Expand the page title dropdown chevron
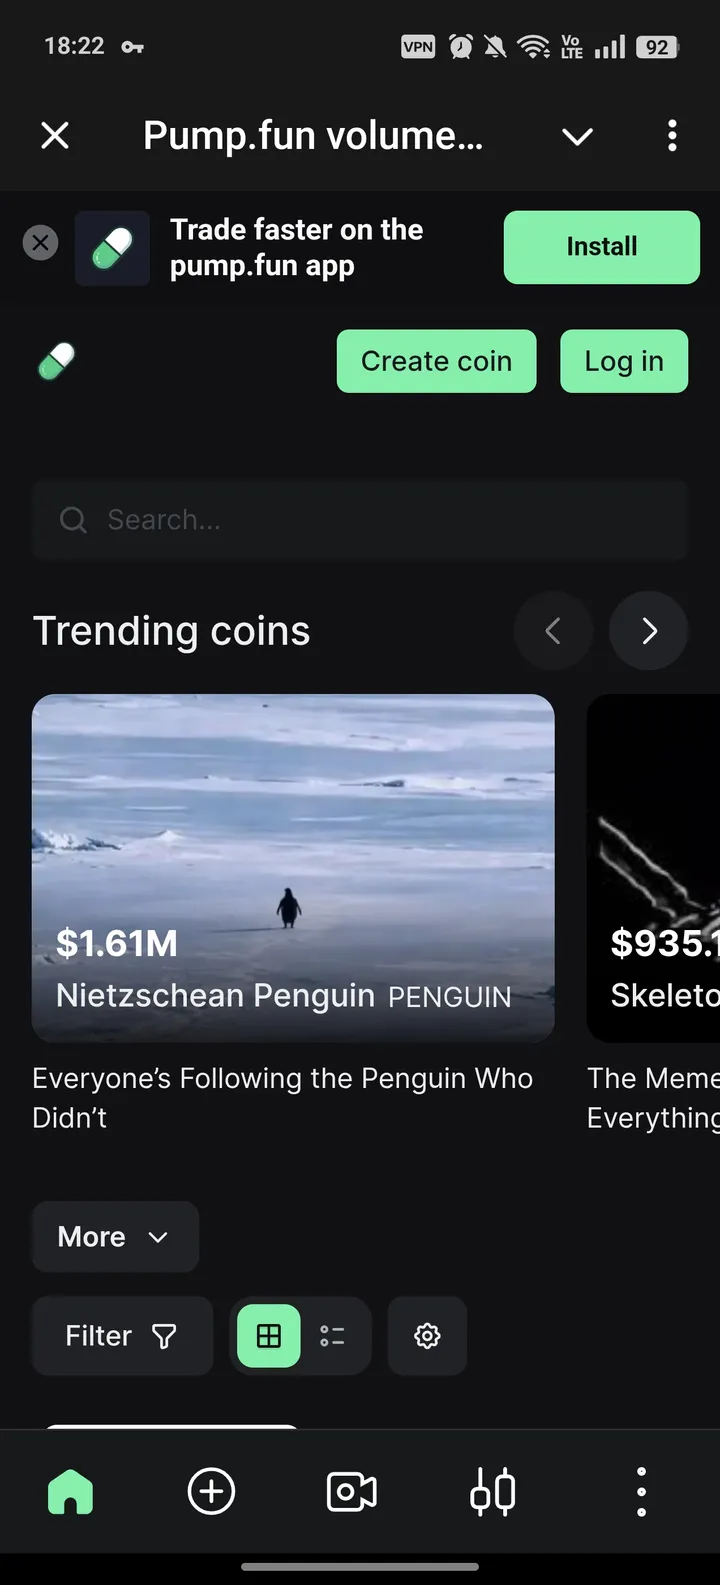This screenshot has height=1585, width=720. [577, 136]
